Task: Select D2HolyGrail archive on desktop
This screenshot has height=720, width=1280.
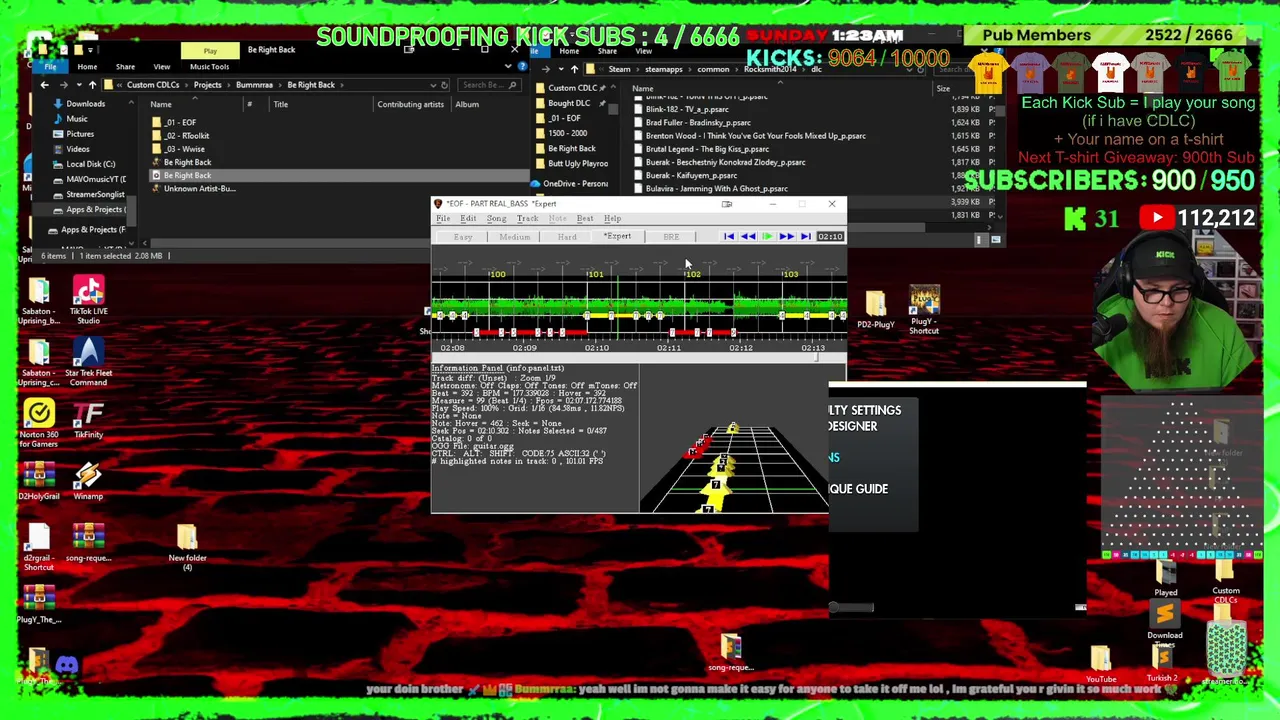Action: (39, 481)
